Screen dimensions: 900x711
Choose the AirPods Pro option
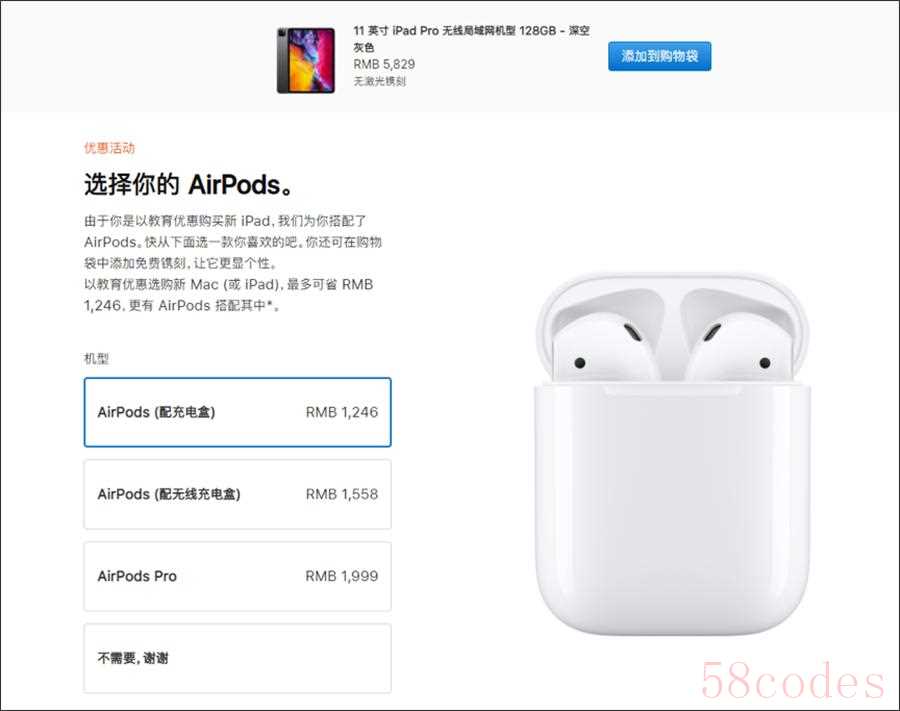coord(238,576)
